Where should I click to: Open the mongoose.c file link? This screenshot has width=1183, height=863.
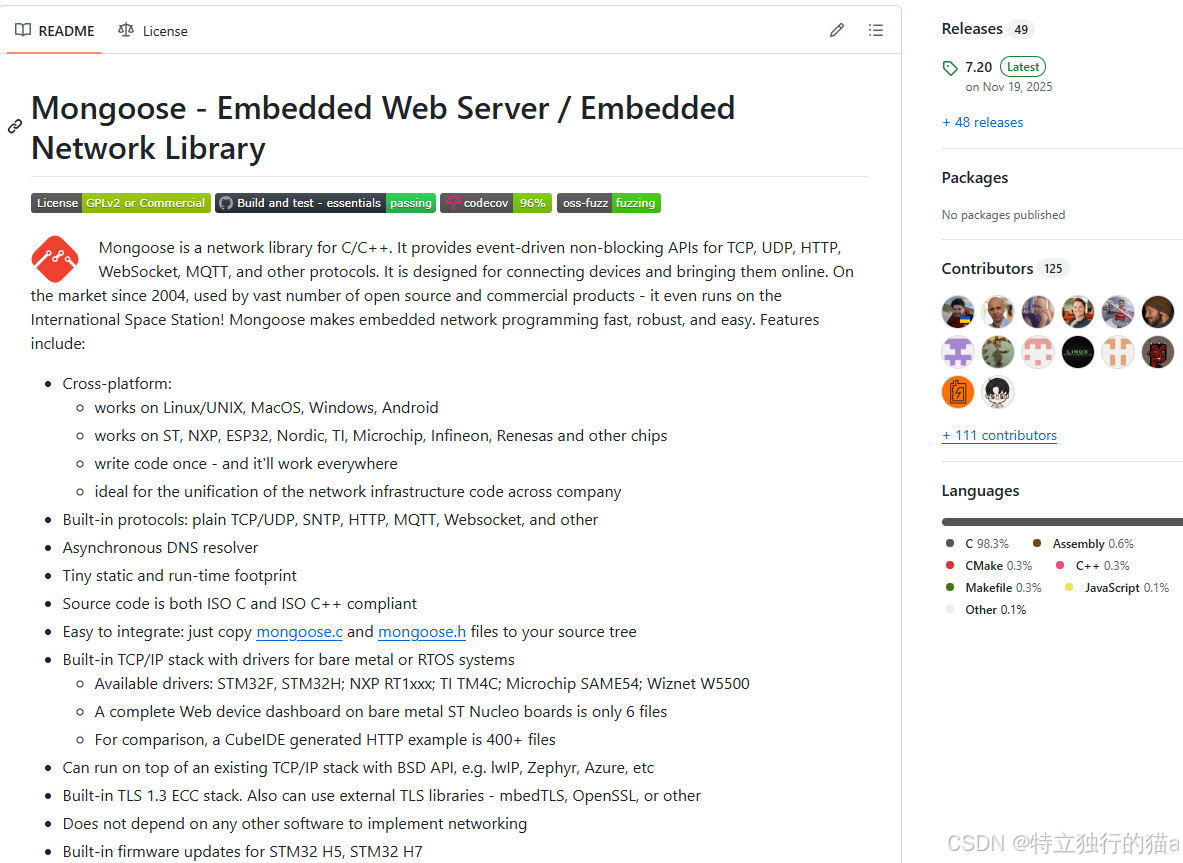click(300, 631)
